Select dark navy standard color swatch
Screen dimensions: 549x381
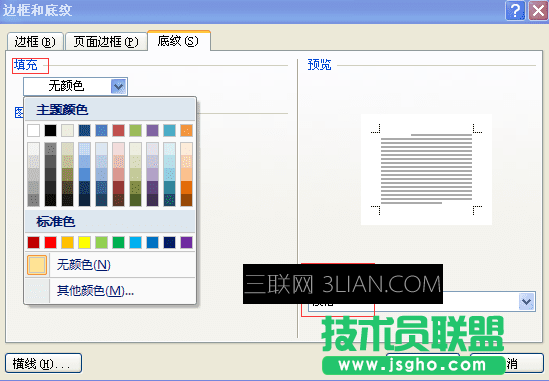[169, 242]
